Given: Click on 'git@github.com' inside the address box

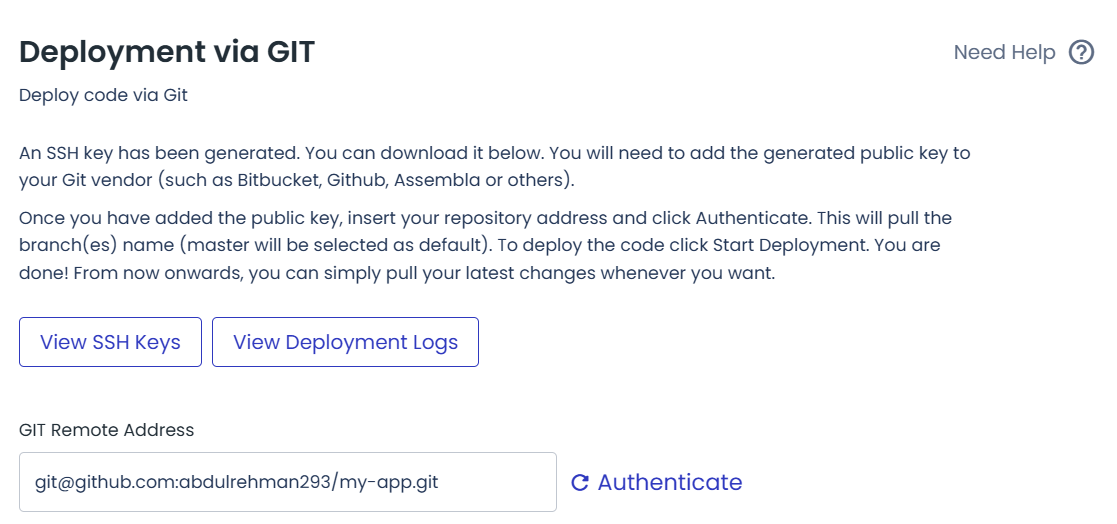Looking at the screenshot, I should [104, 483].
